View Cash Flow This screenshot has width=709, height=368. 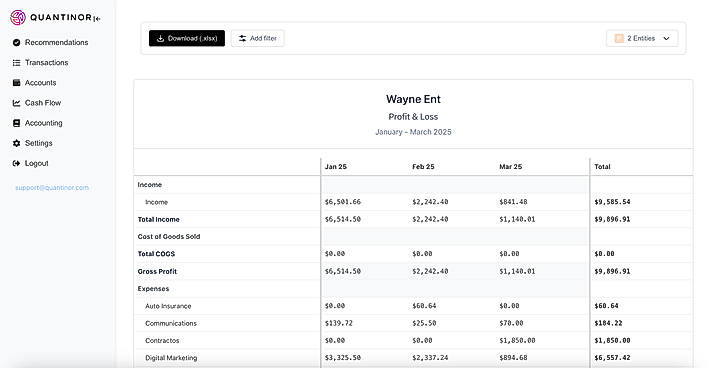[x=43, y=103]
